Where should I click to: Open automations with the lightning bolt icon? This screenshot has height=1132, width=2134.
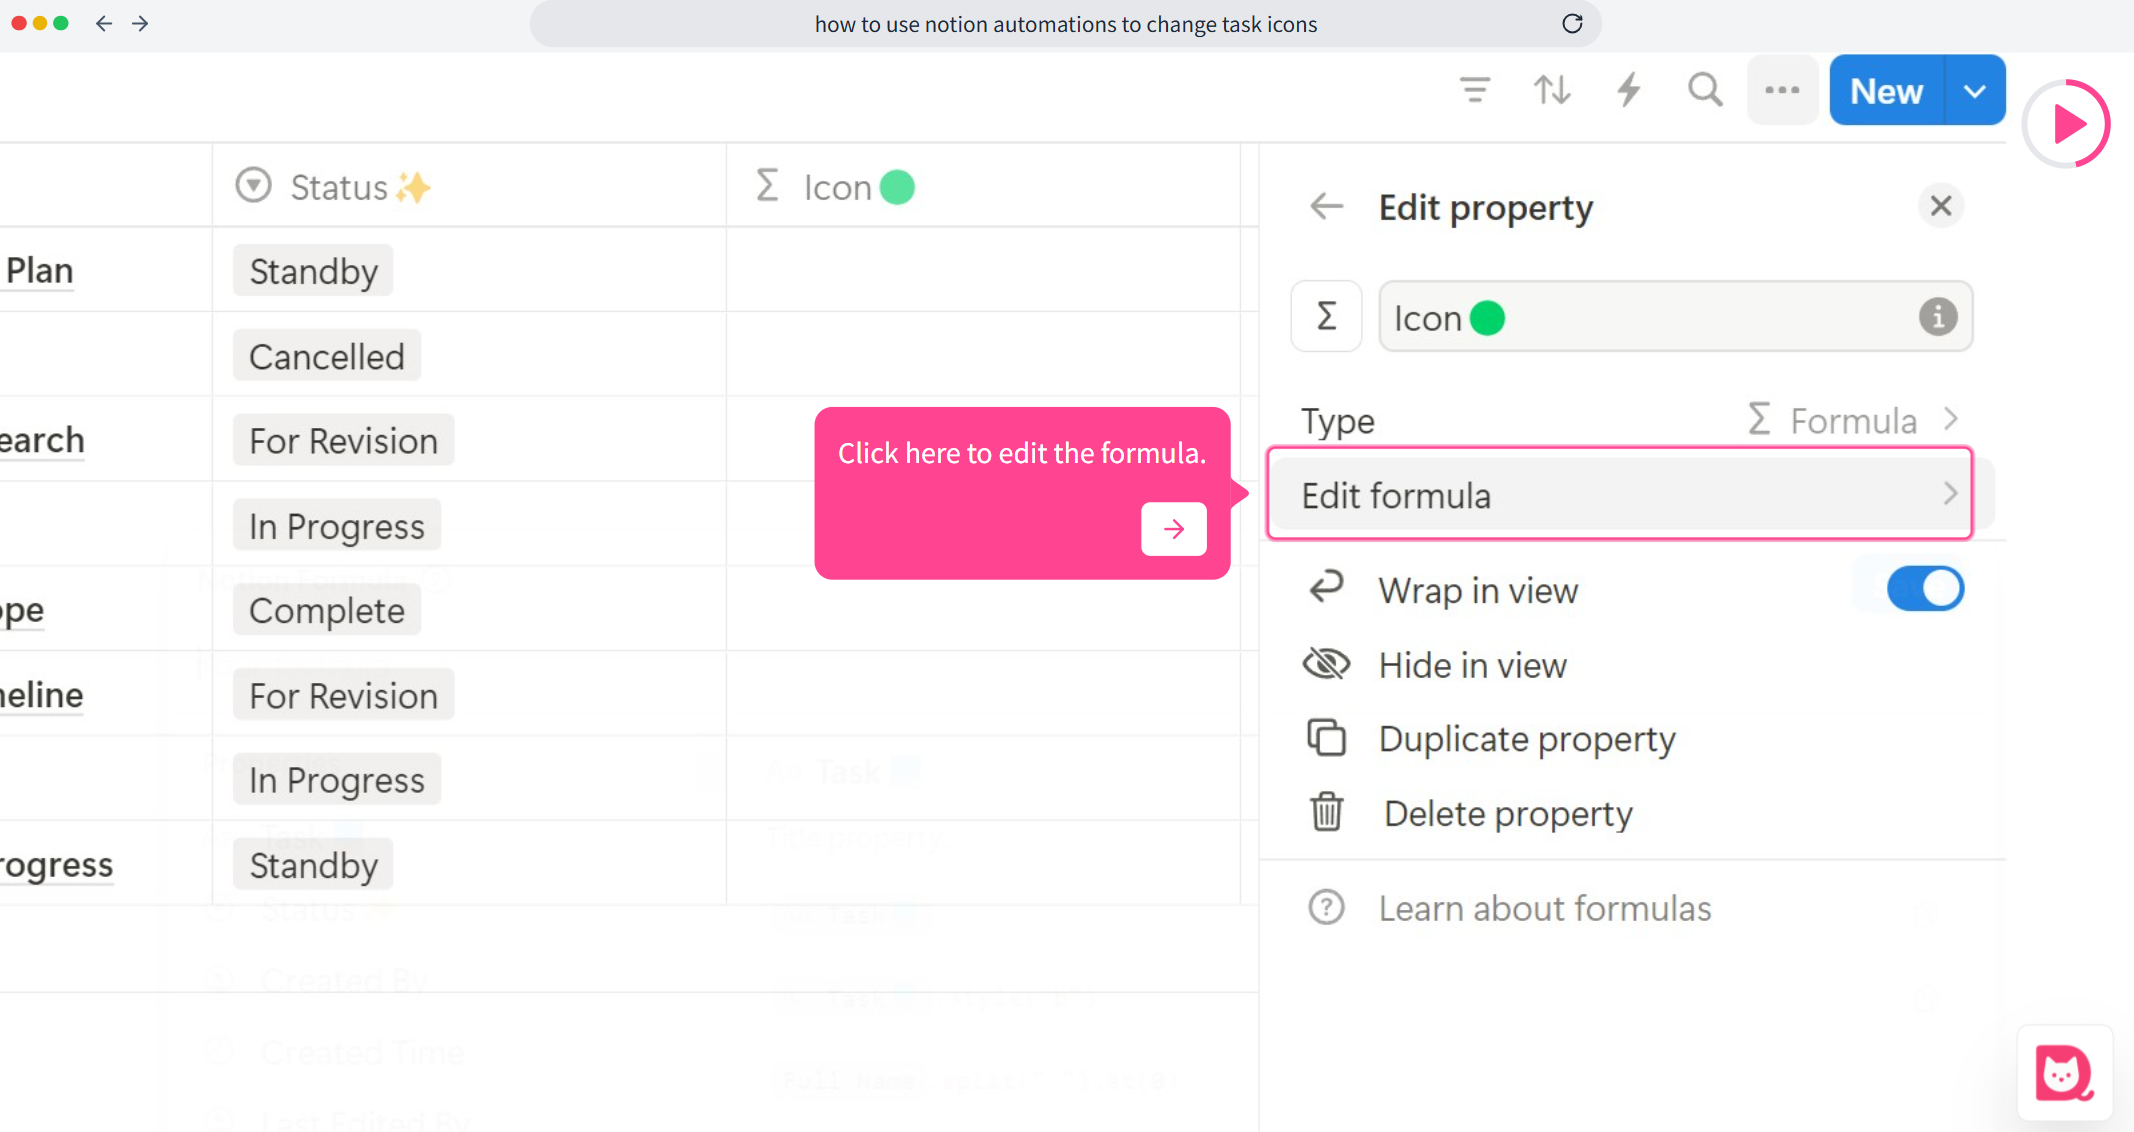tap(1629, 90)
